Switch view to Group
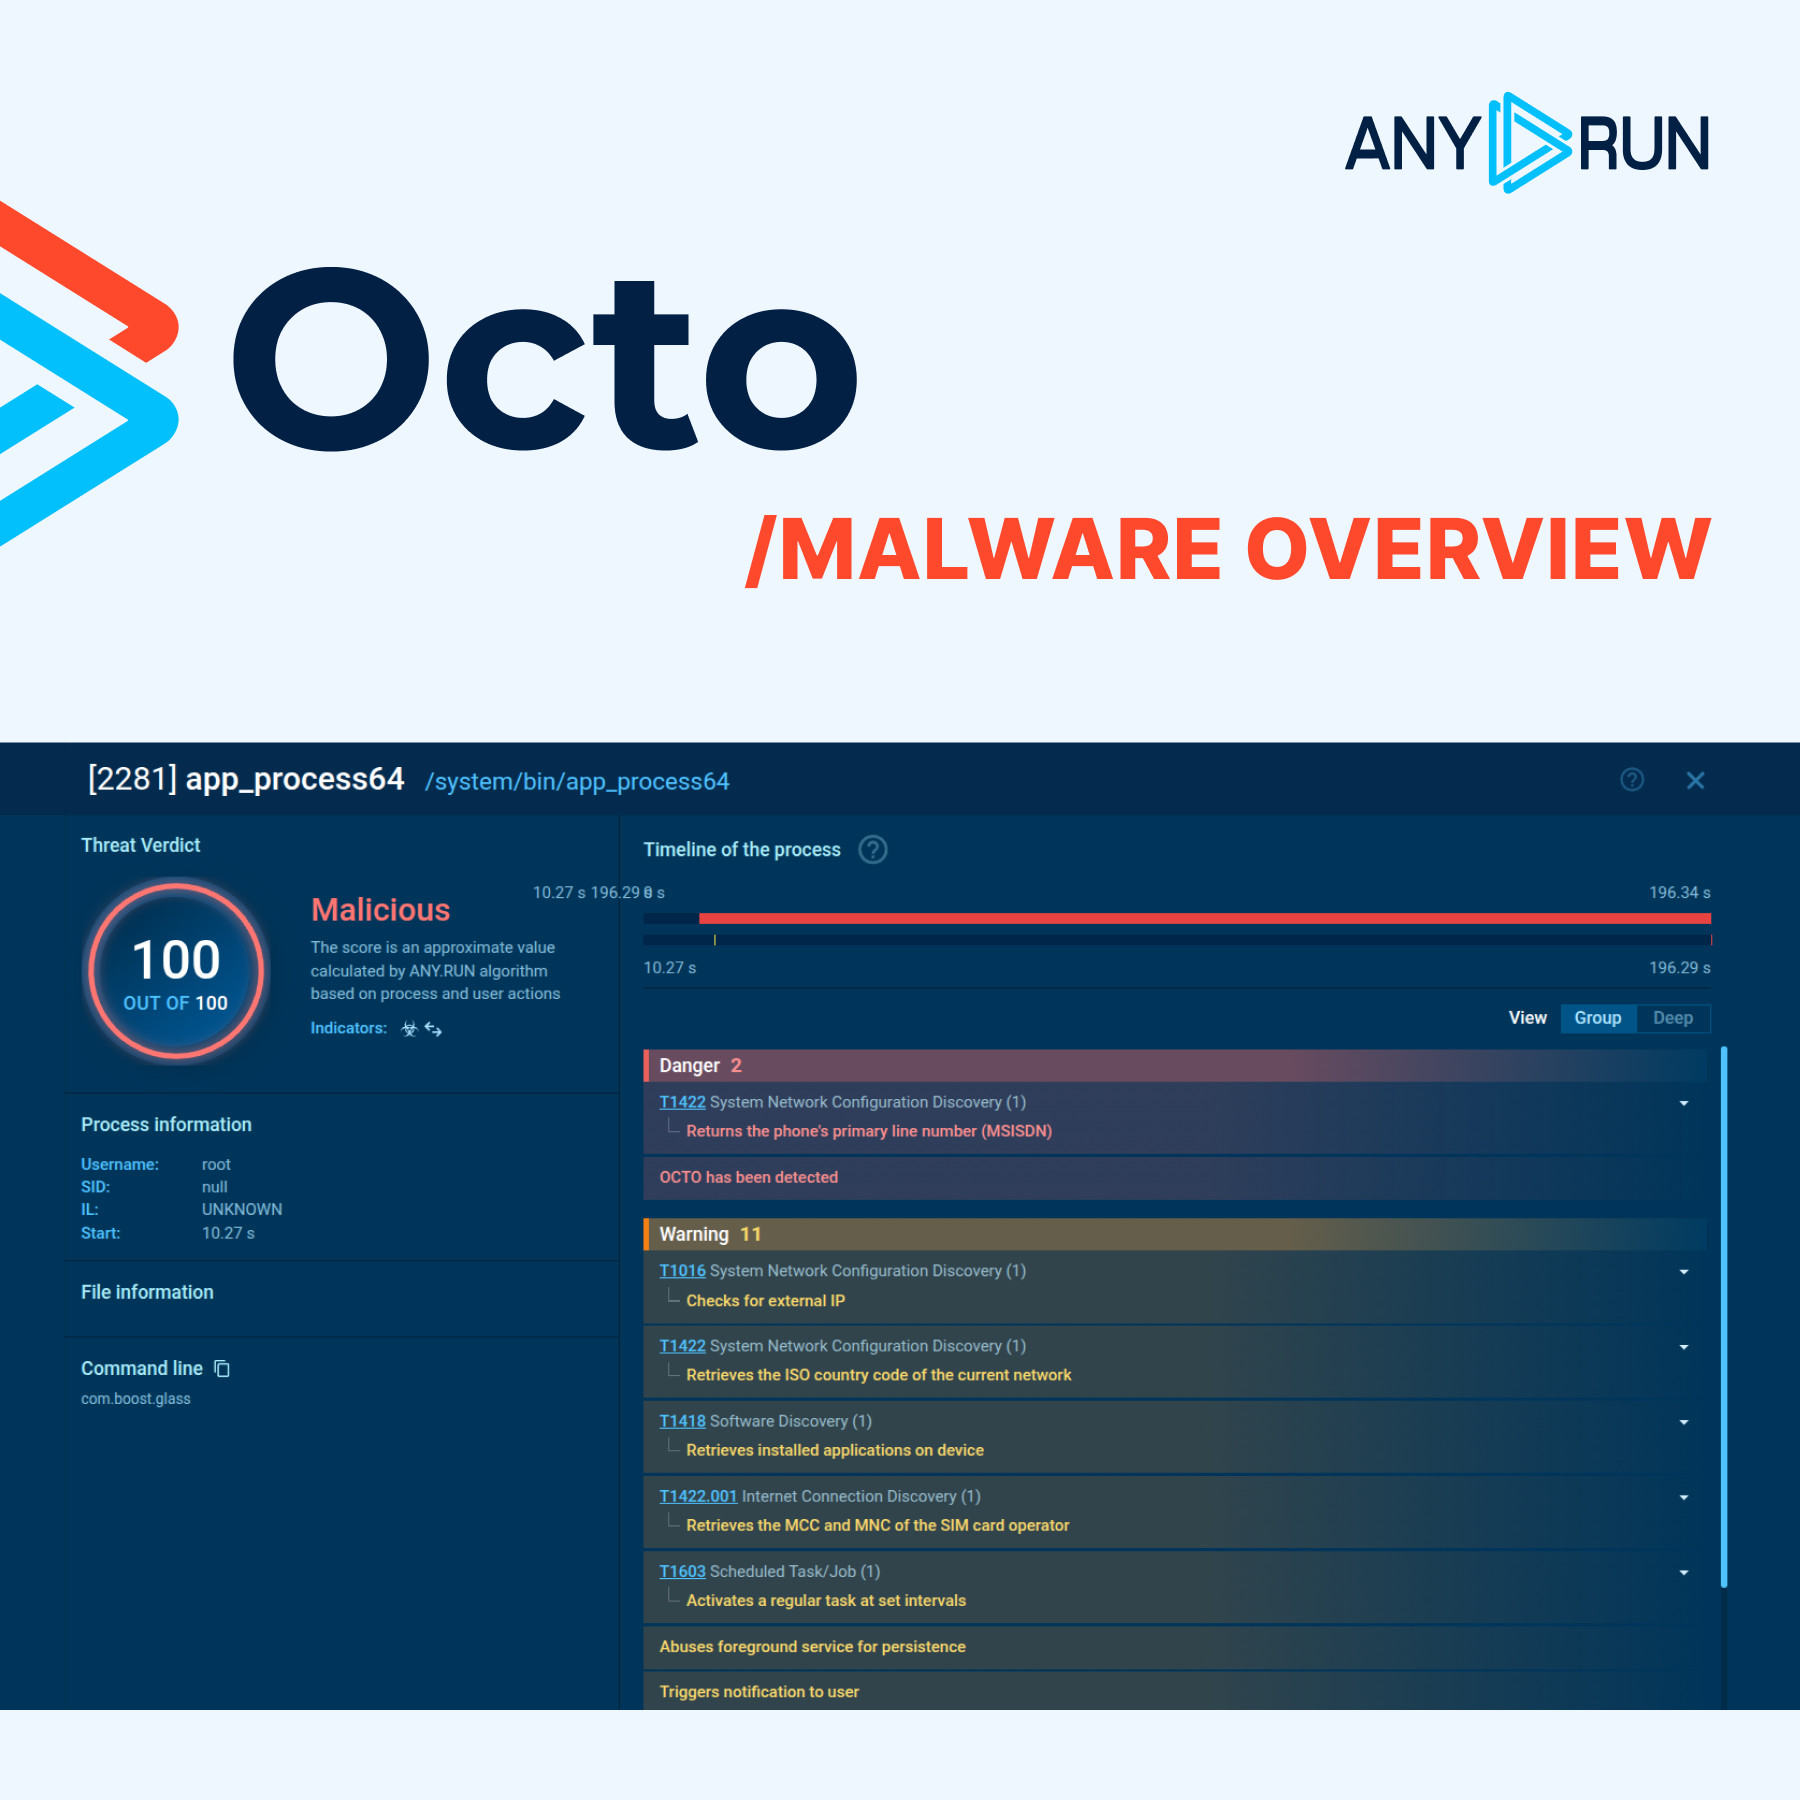 click(1598, 1018)
